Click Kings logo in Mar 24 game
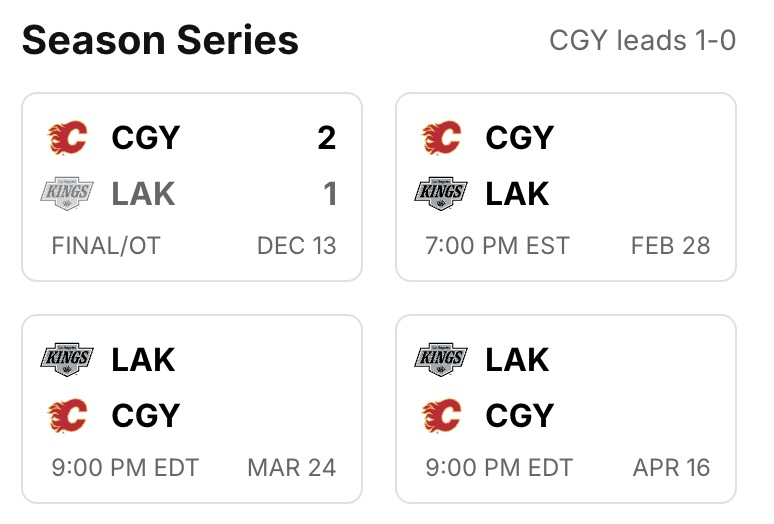The width and height of the screenshot is (774, 524). point(67,359)
